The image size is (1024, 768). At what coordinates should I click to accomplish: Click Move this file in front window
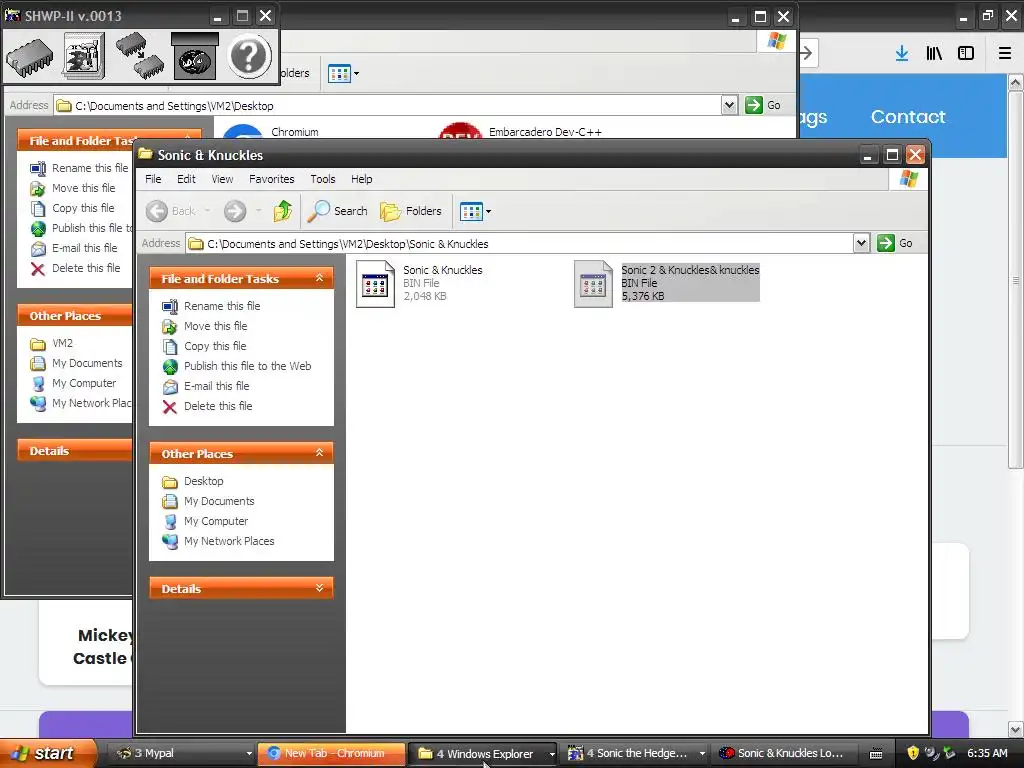pos(204,326)
